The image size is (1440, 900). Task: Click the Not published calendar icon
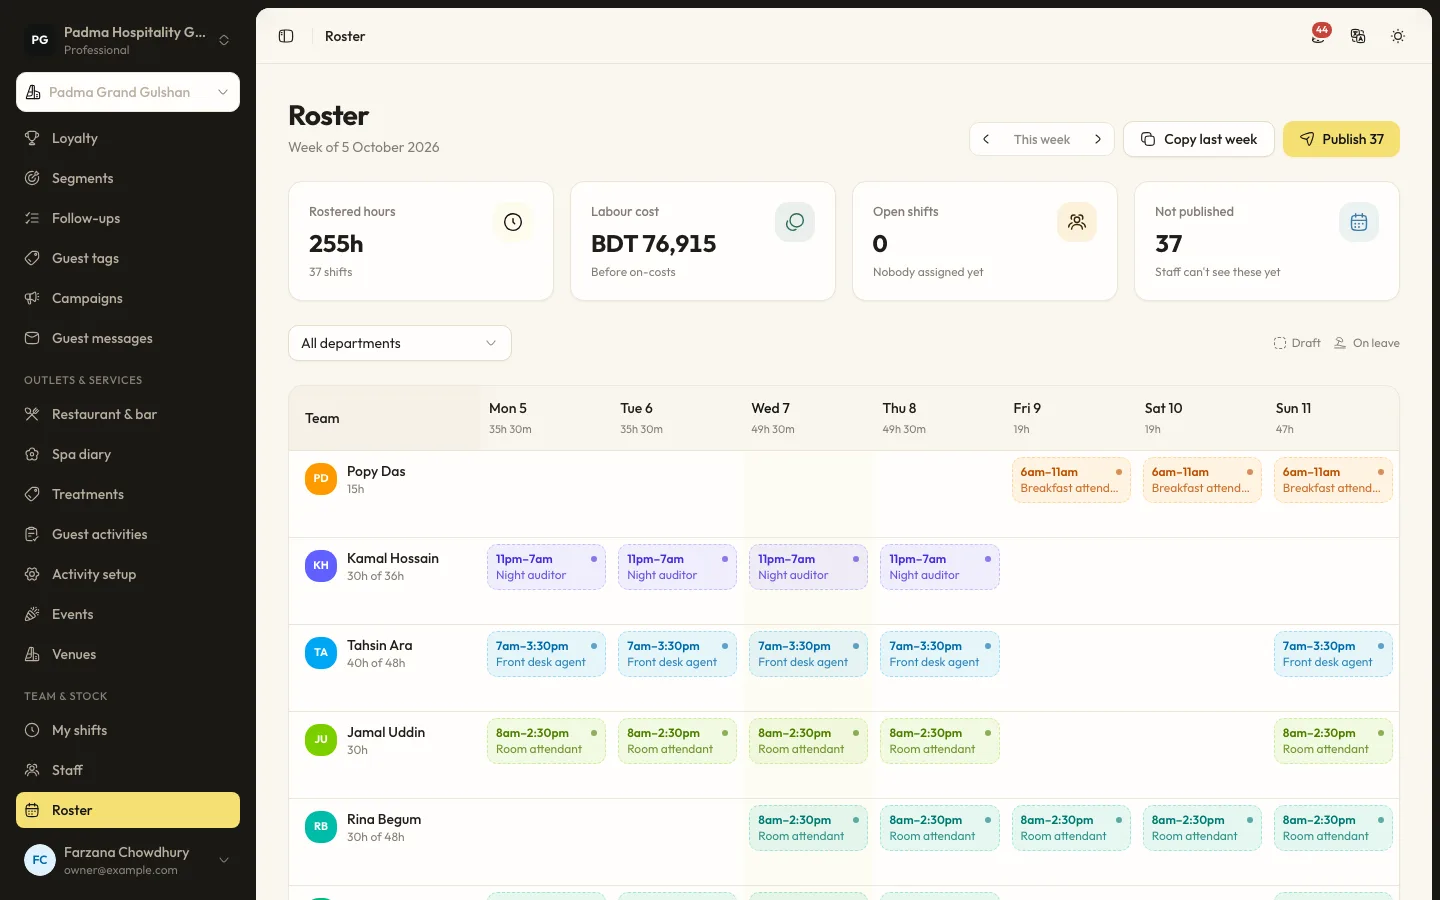pyautogui.click(x=1359, y=222)
